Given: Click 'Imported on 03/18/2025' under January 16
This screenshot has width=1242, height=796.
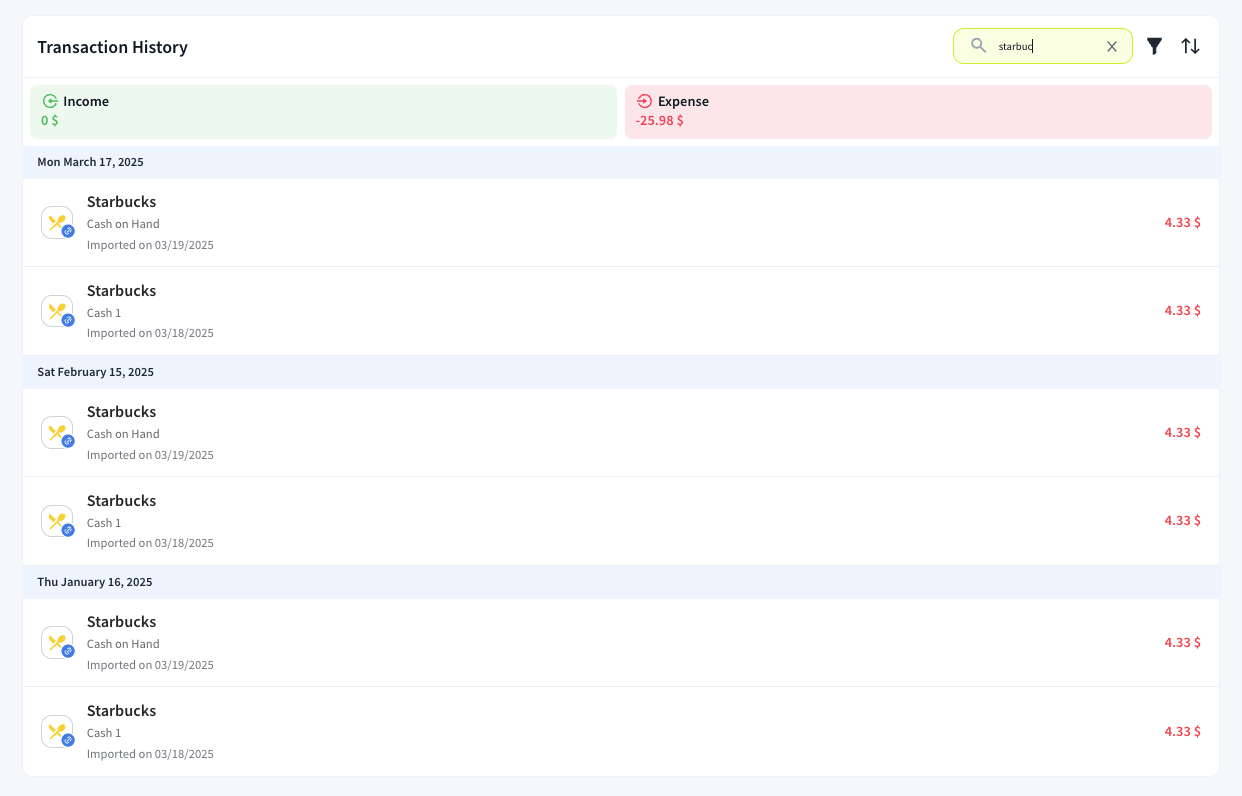Looking at the screenshot, I should point(150,754).
